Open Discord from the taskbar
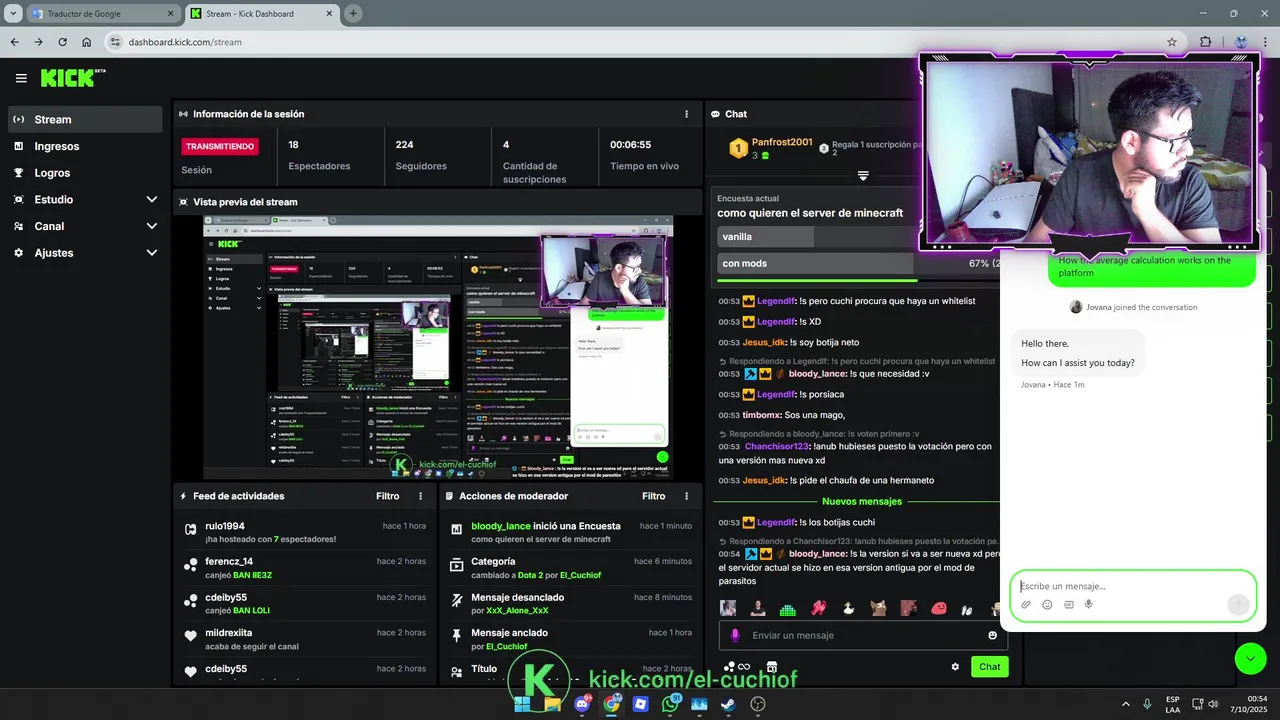 click(x=582, y=704)
